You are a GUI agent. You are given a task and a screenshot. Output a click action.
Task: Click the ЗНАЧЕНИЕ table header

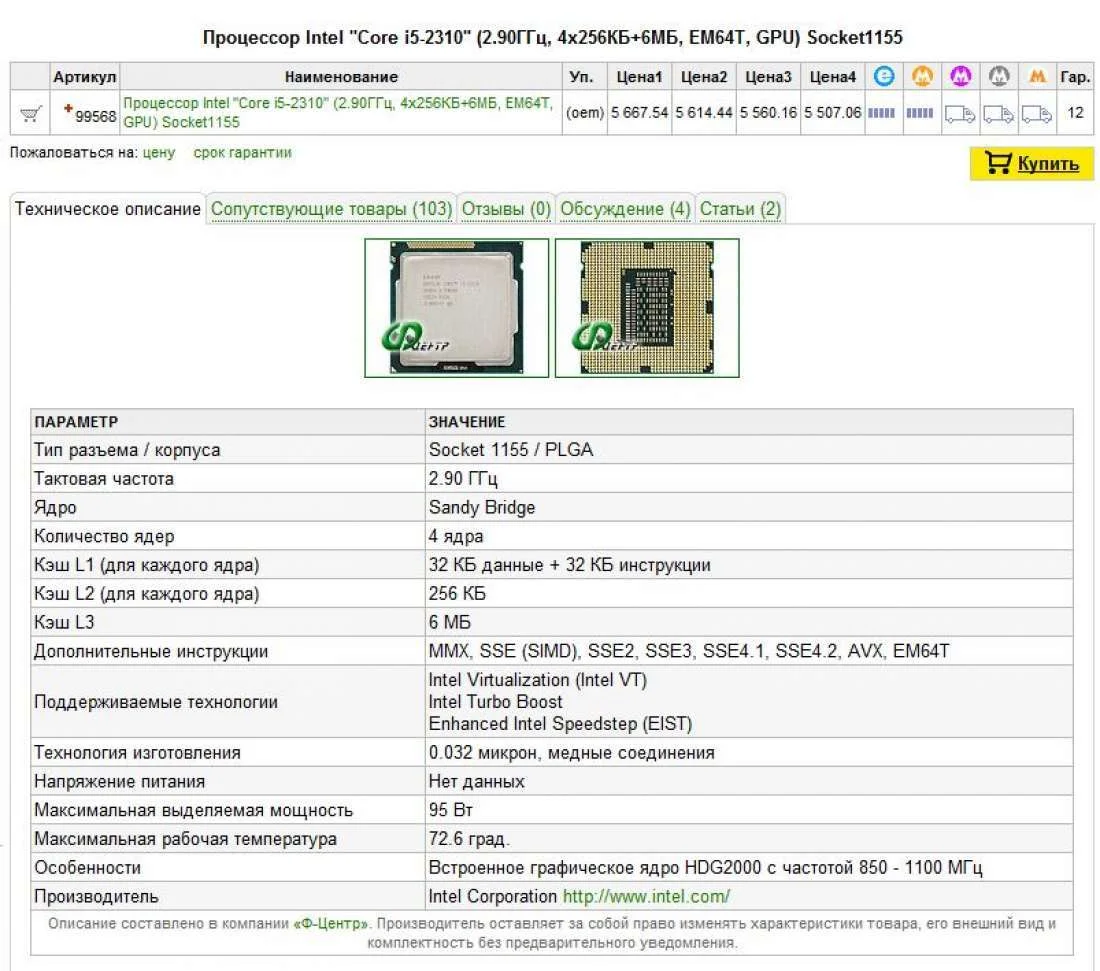(x=467, y=422)
